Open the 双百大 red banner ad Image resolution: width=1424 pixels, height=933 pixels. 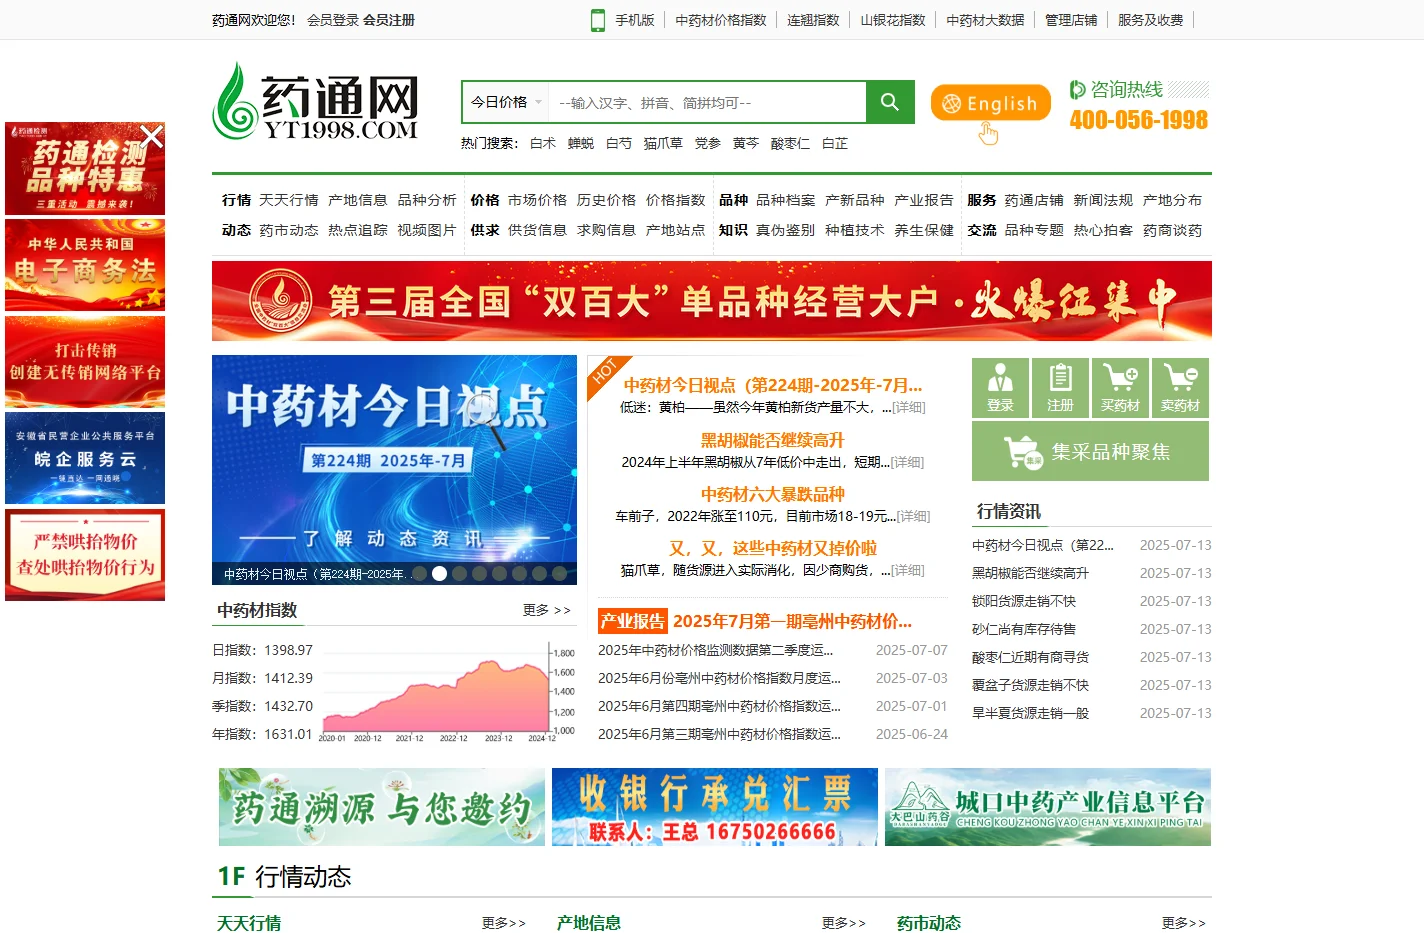point(712,301)
